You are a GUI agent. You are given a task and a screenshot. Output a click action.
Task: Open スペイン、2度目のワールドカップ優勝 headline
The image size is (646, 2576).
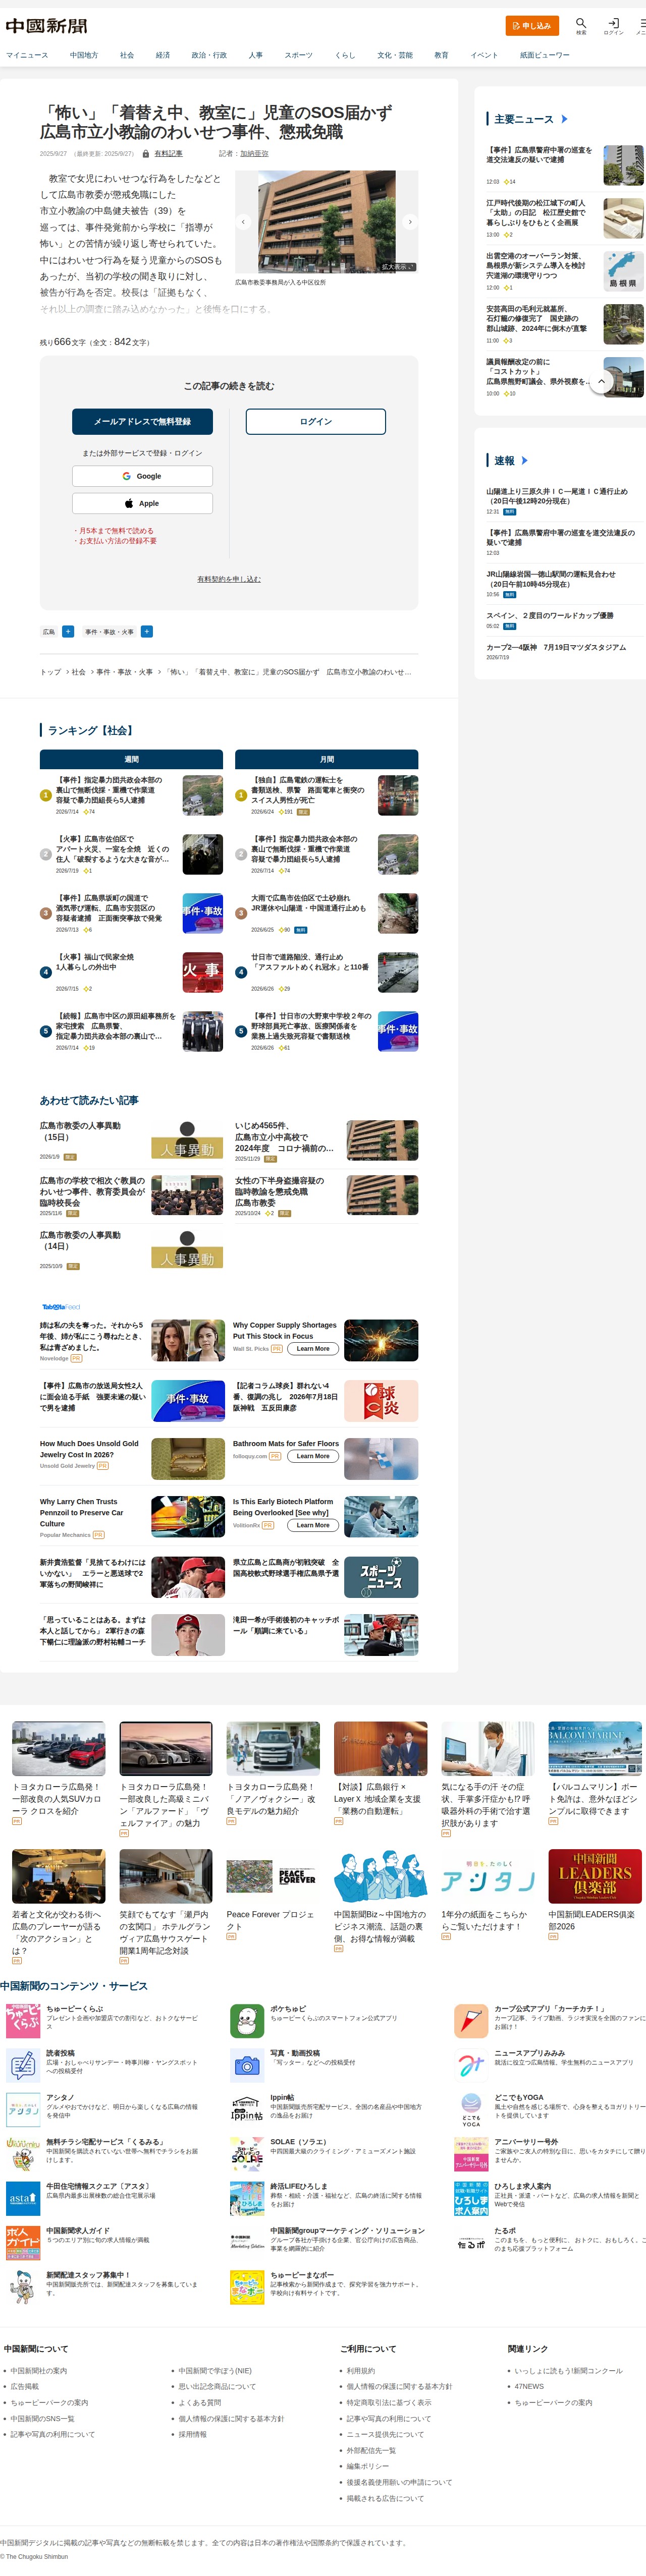[x=550, y=615]
